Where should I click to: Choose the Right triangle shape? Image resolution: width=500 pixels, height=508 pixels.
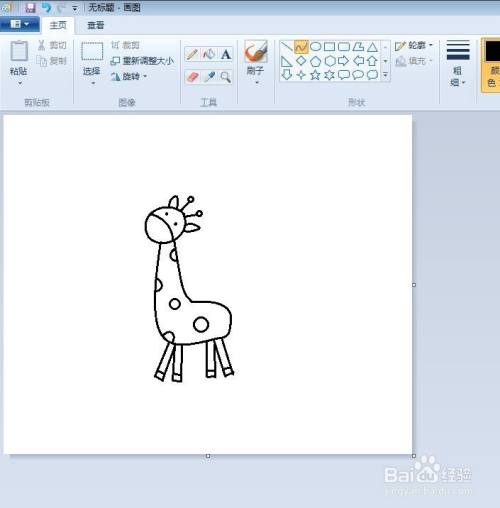(x=287, y=61)
